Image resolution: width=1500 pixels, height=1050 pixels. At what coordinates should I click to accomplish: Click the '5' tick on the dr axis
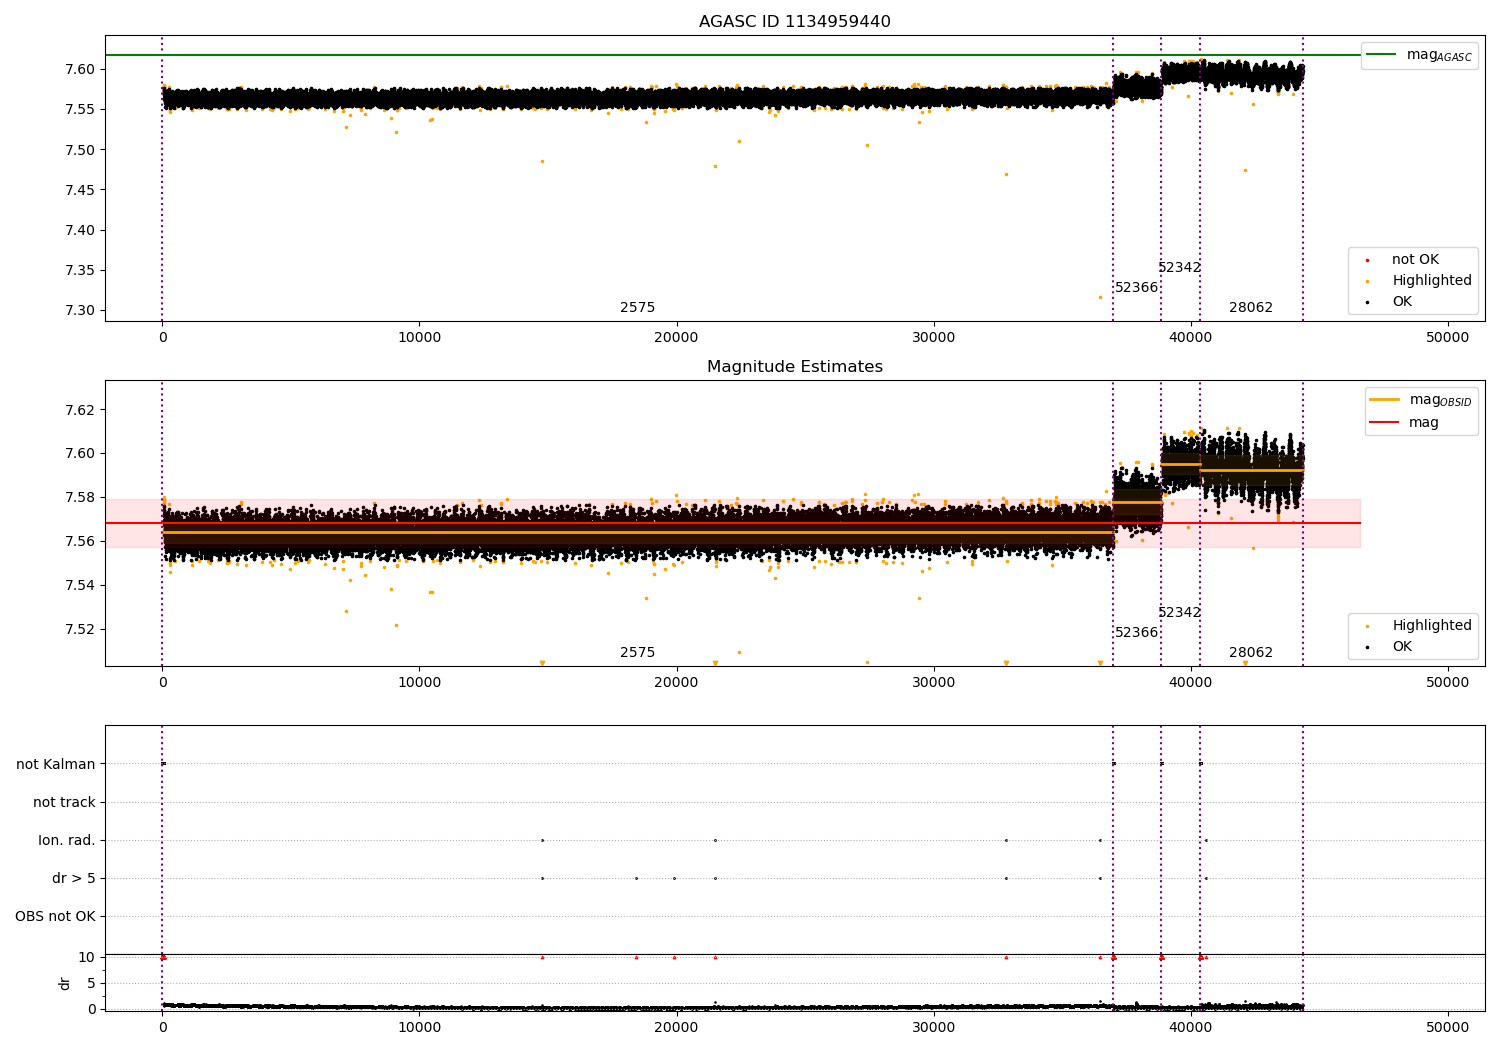(x=91, y=984)
